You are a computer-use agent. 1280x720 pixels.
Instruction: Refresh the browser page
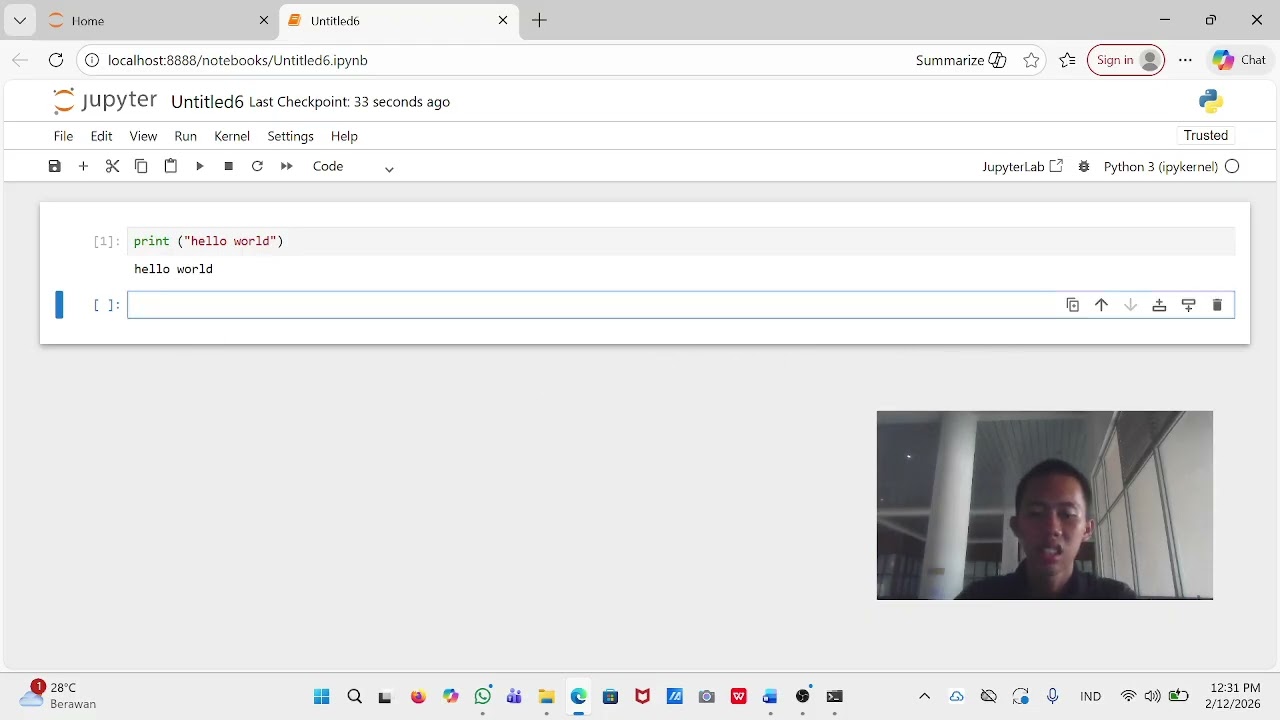point(56,60)
